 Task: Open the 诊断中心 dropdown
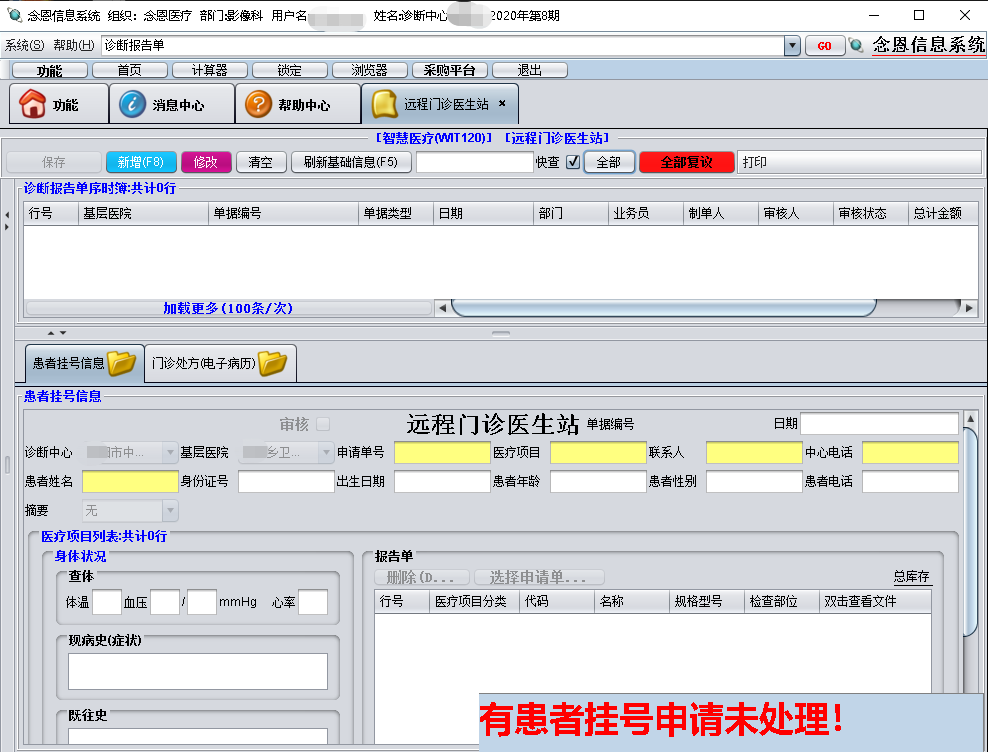click(169, 453)
